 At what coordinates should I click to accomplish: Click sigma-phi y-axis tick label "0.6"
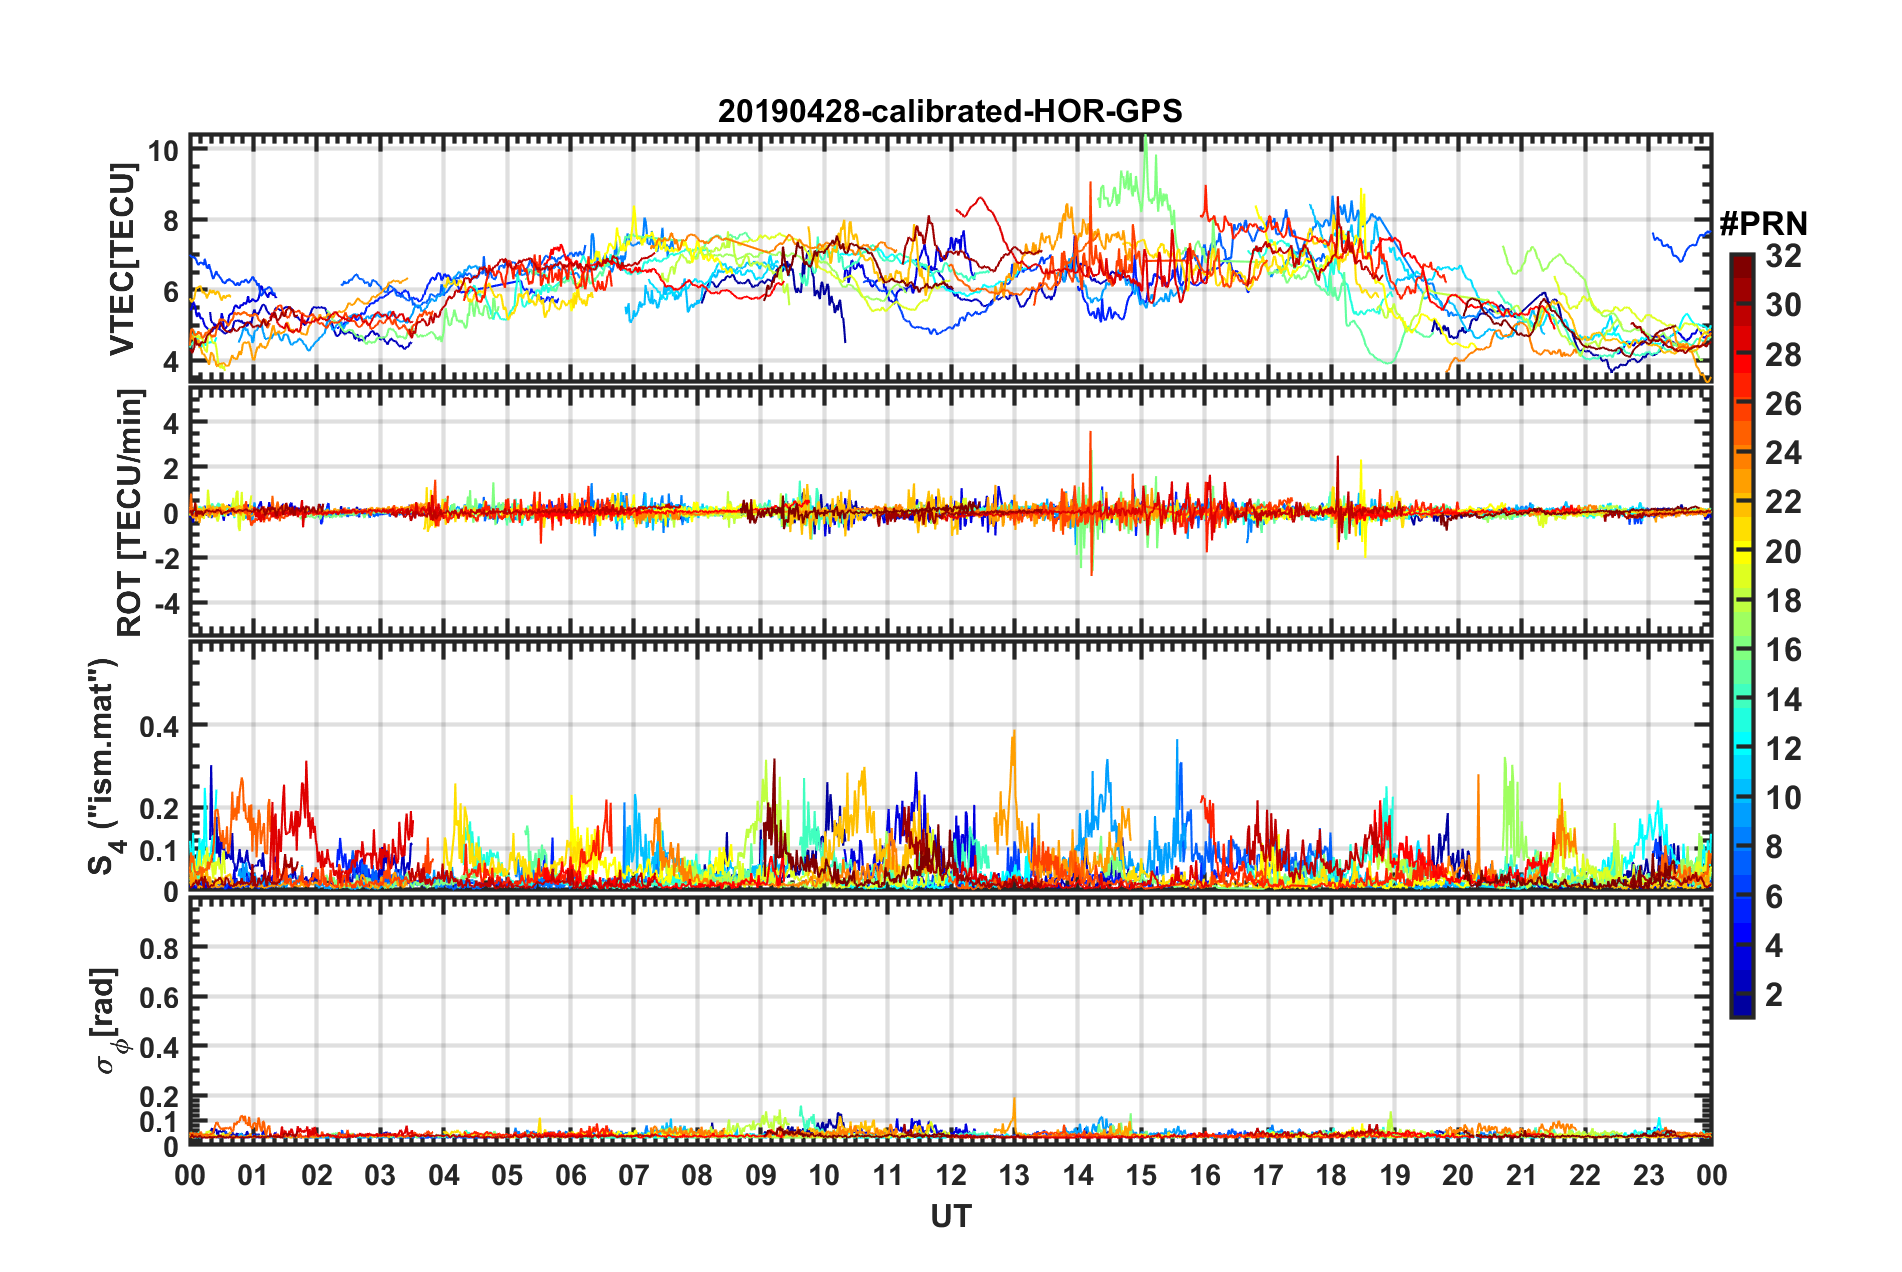coord(159,998)
